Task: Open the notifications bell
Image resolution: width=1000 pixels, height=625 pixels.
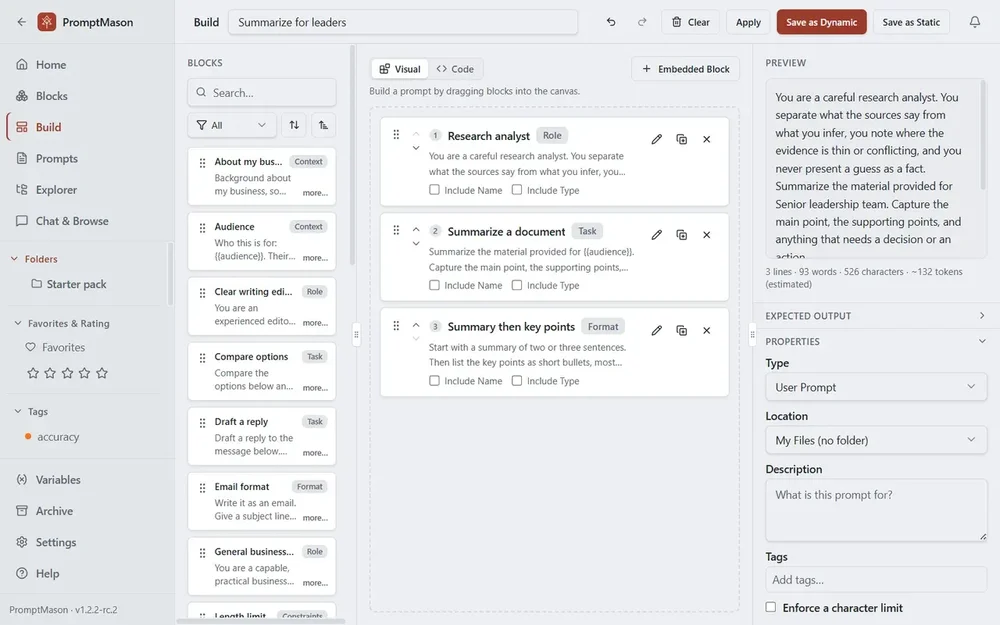Action: point(974,22)
